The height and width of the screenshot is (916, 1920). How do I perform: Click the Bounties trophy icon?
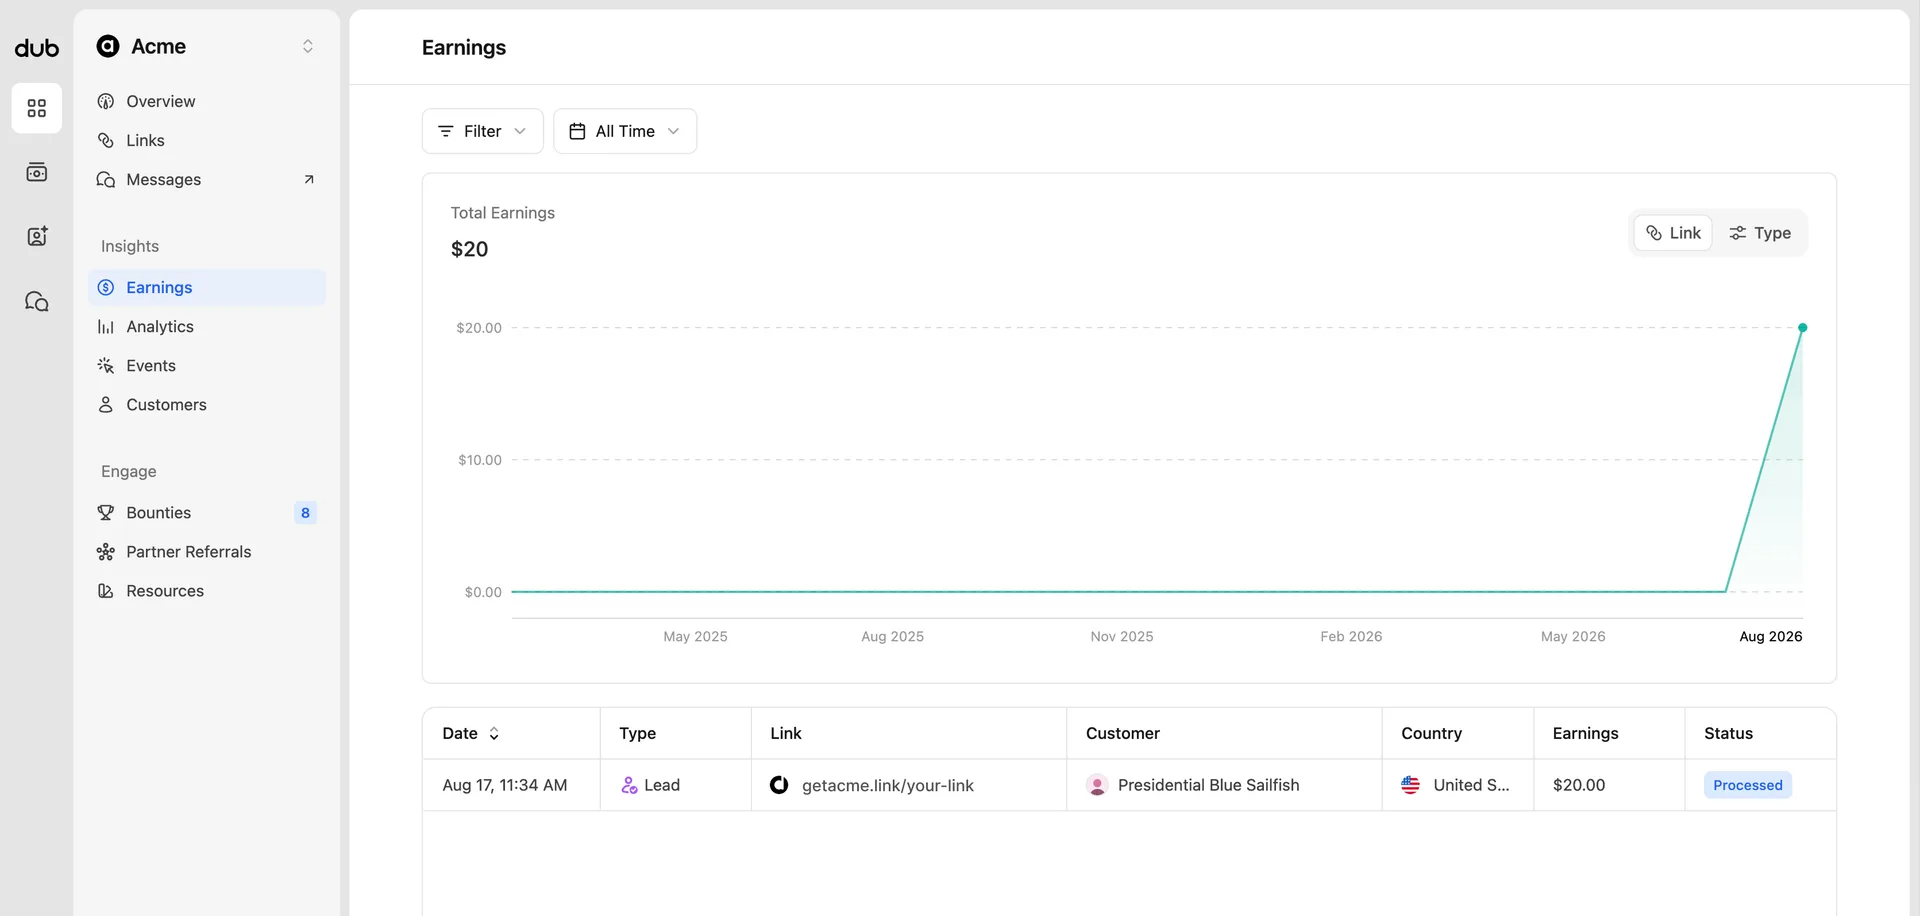[x=105, y=513]
